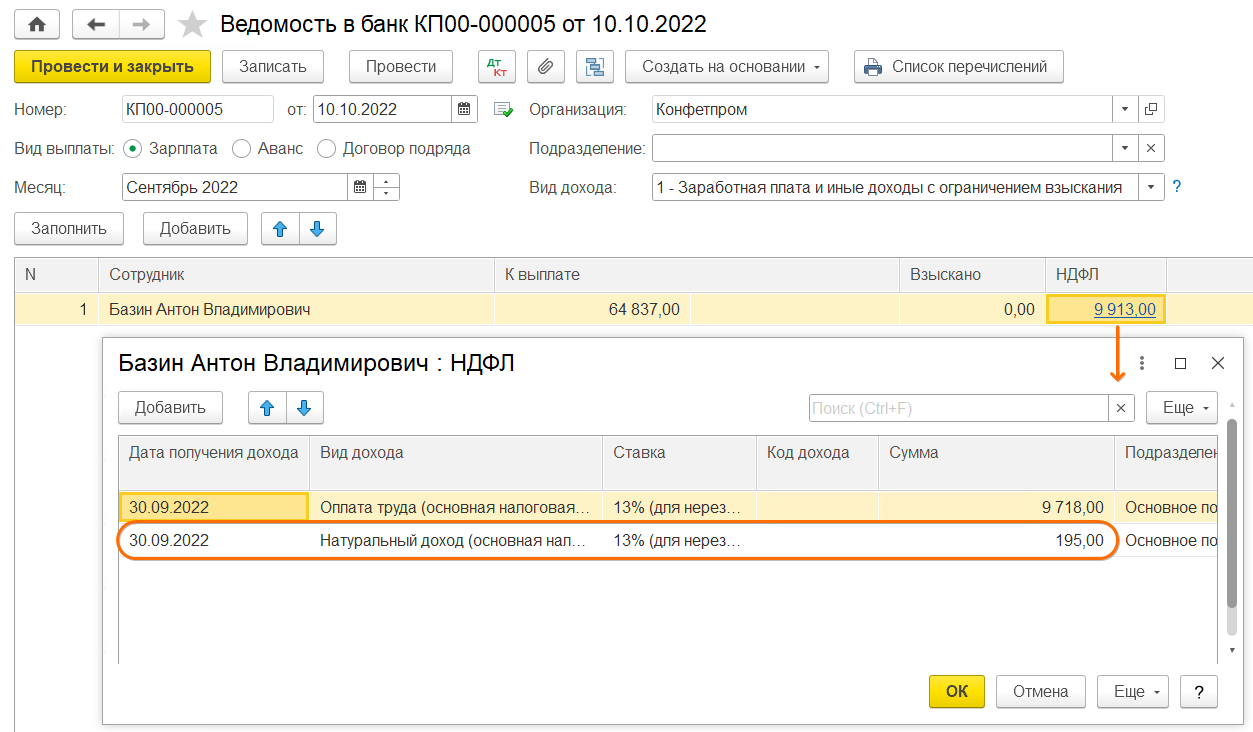
Task: Click Провести и закрыть button
Action: coord(112,67)
